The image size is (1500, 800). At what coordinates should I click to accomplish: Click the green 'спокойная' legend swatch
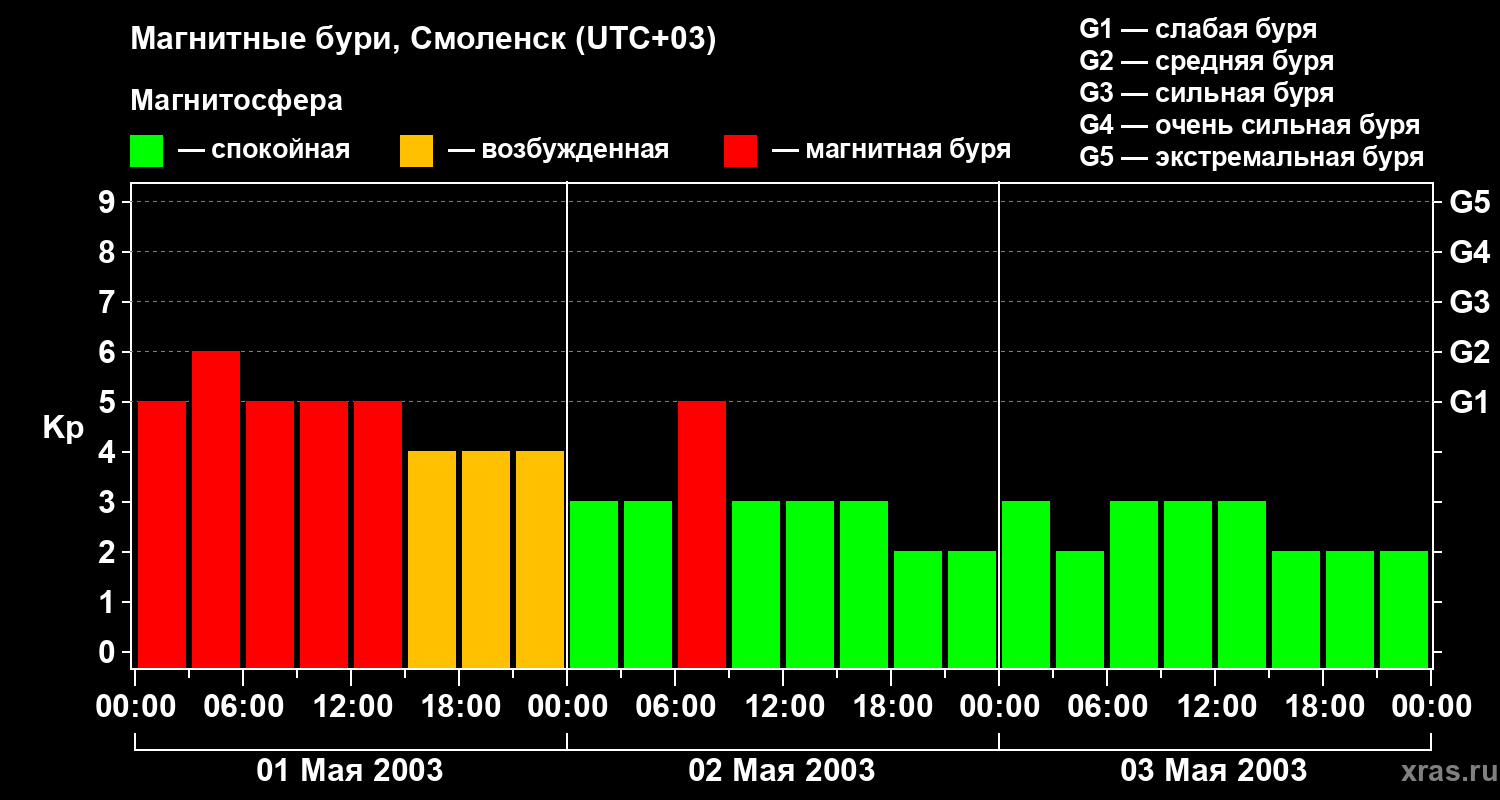147,151
